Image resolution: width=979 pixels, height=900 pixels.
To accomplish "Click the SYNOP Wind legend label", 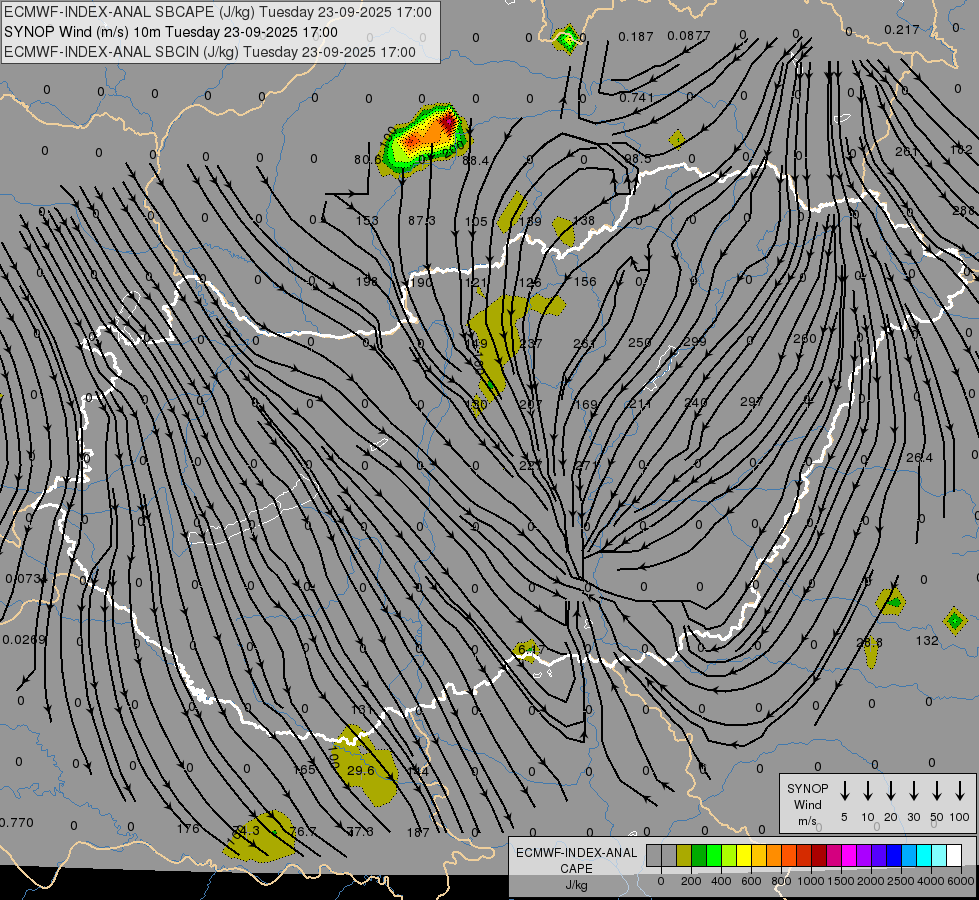I will [807, 796].
